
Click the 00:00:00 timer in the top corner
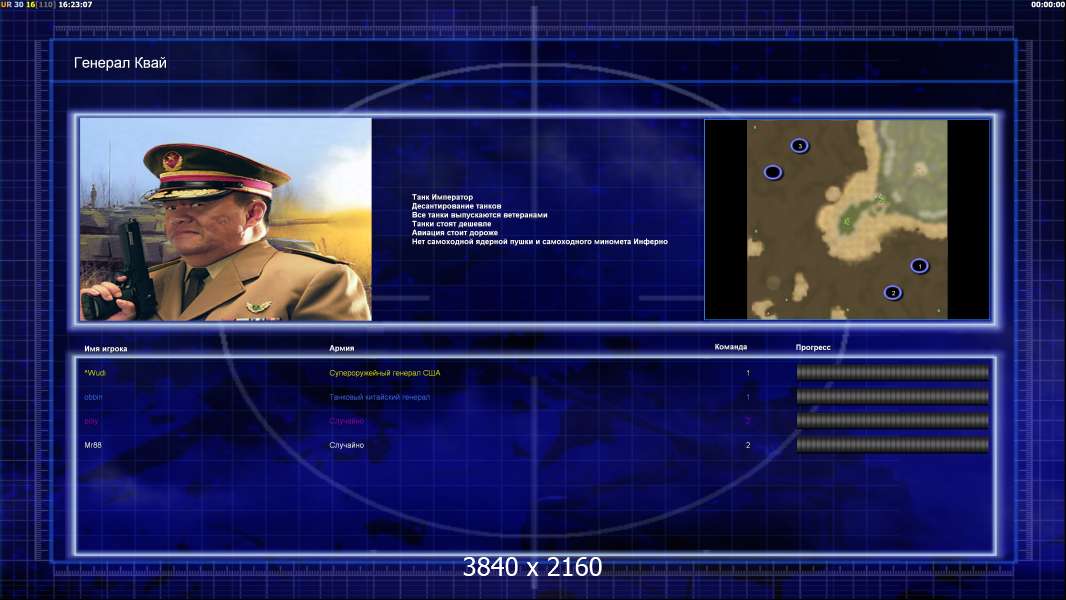coord(1047,4)
